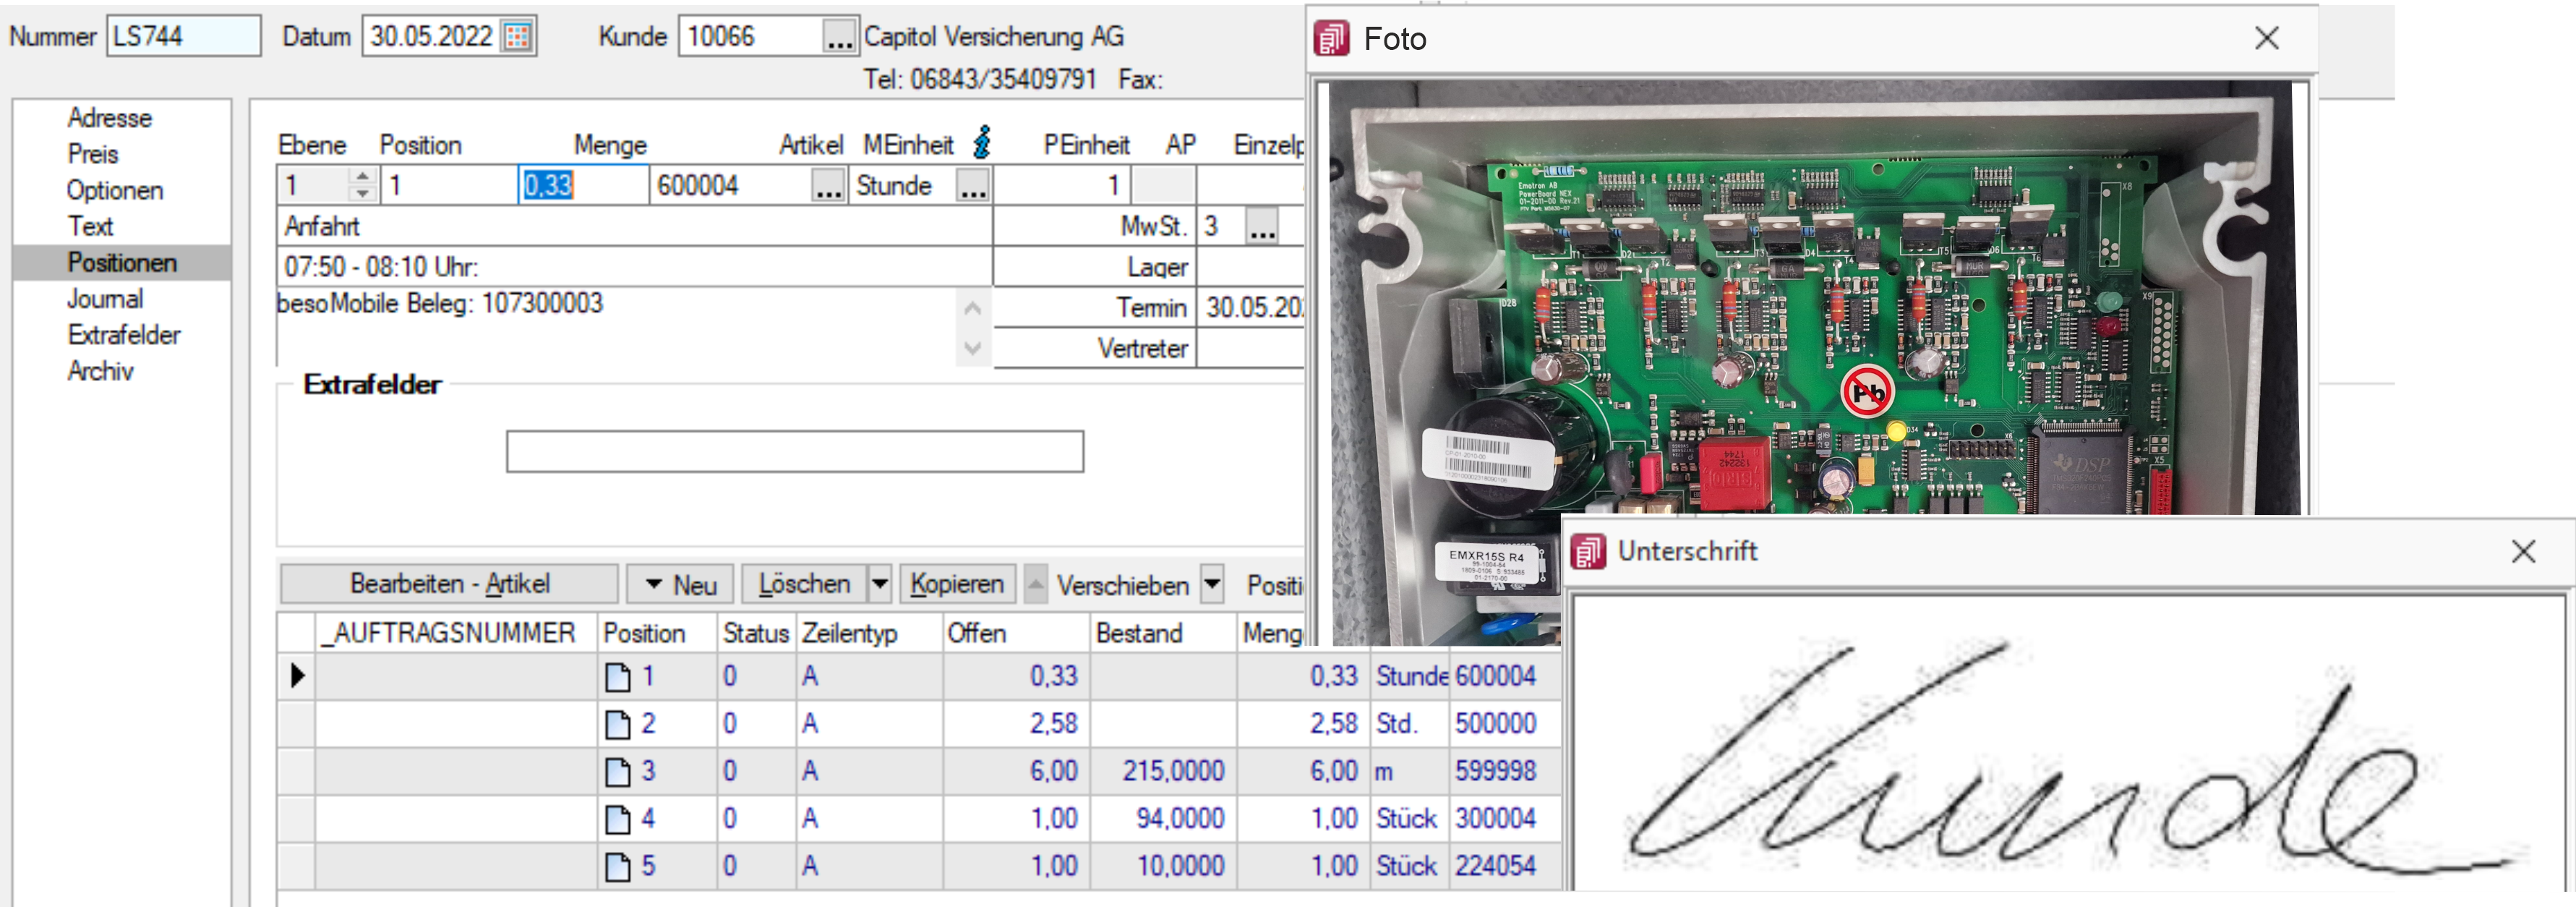Click the Kunde number field 10066
This screenshot has height=907, width=2576.
pos(750,37)
